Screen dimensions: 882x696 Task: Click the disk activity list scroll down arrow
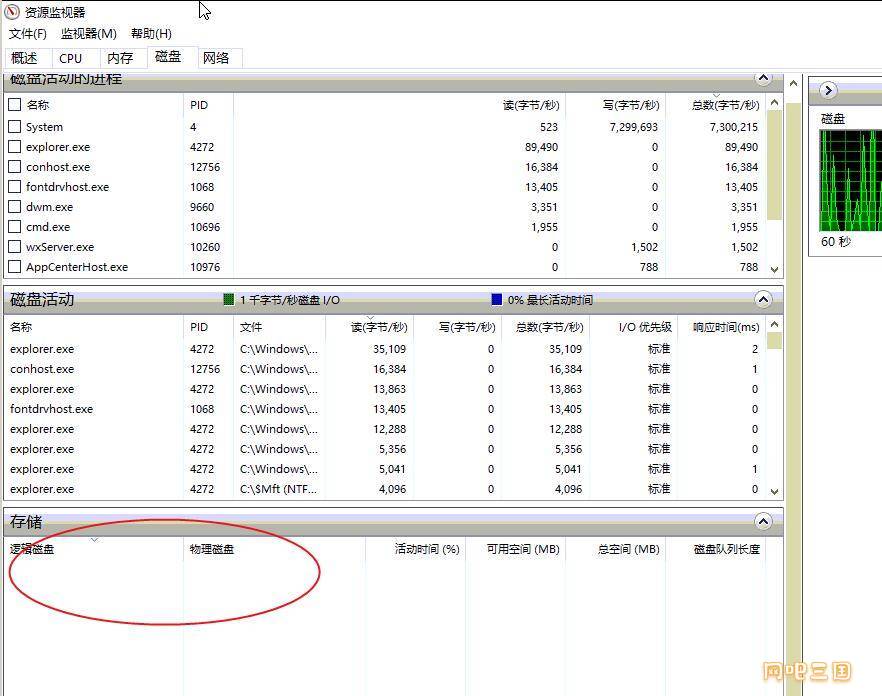pos(775,491)
